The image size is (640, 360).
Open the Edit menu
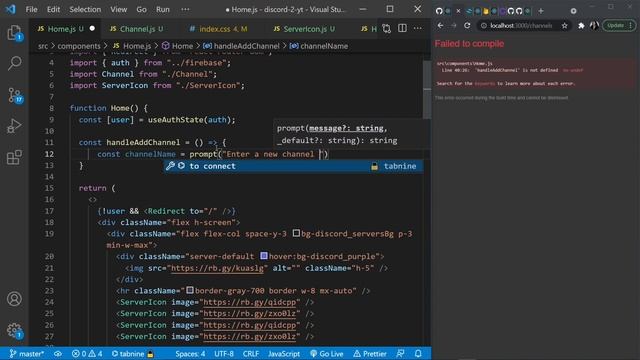pos(53,9)
